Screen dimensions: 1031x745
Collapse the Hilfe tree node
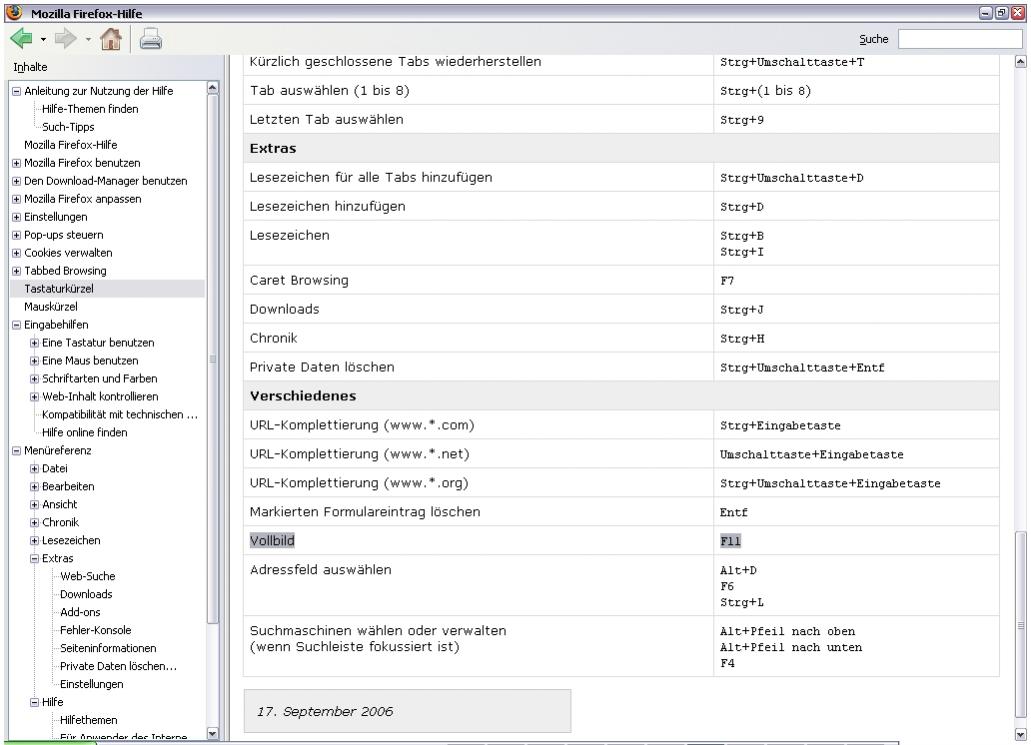pos(34,702)
